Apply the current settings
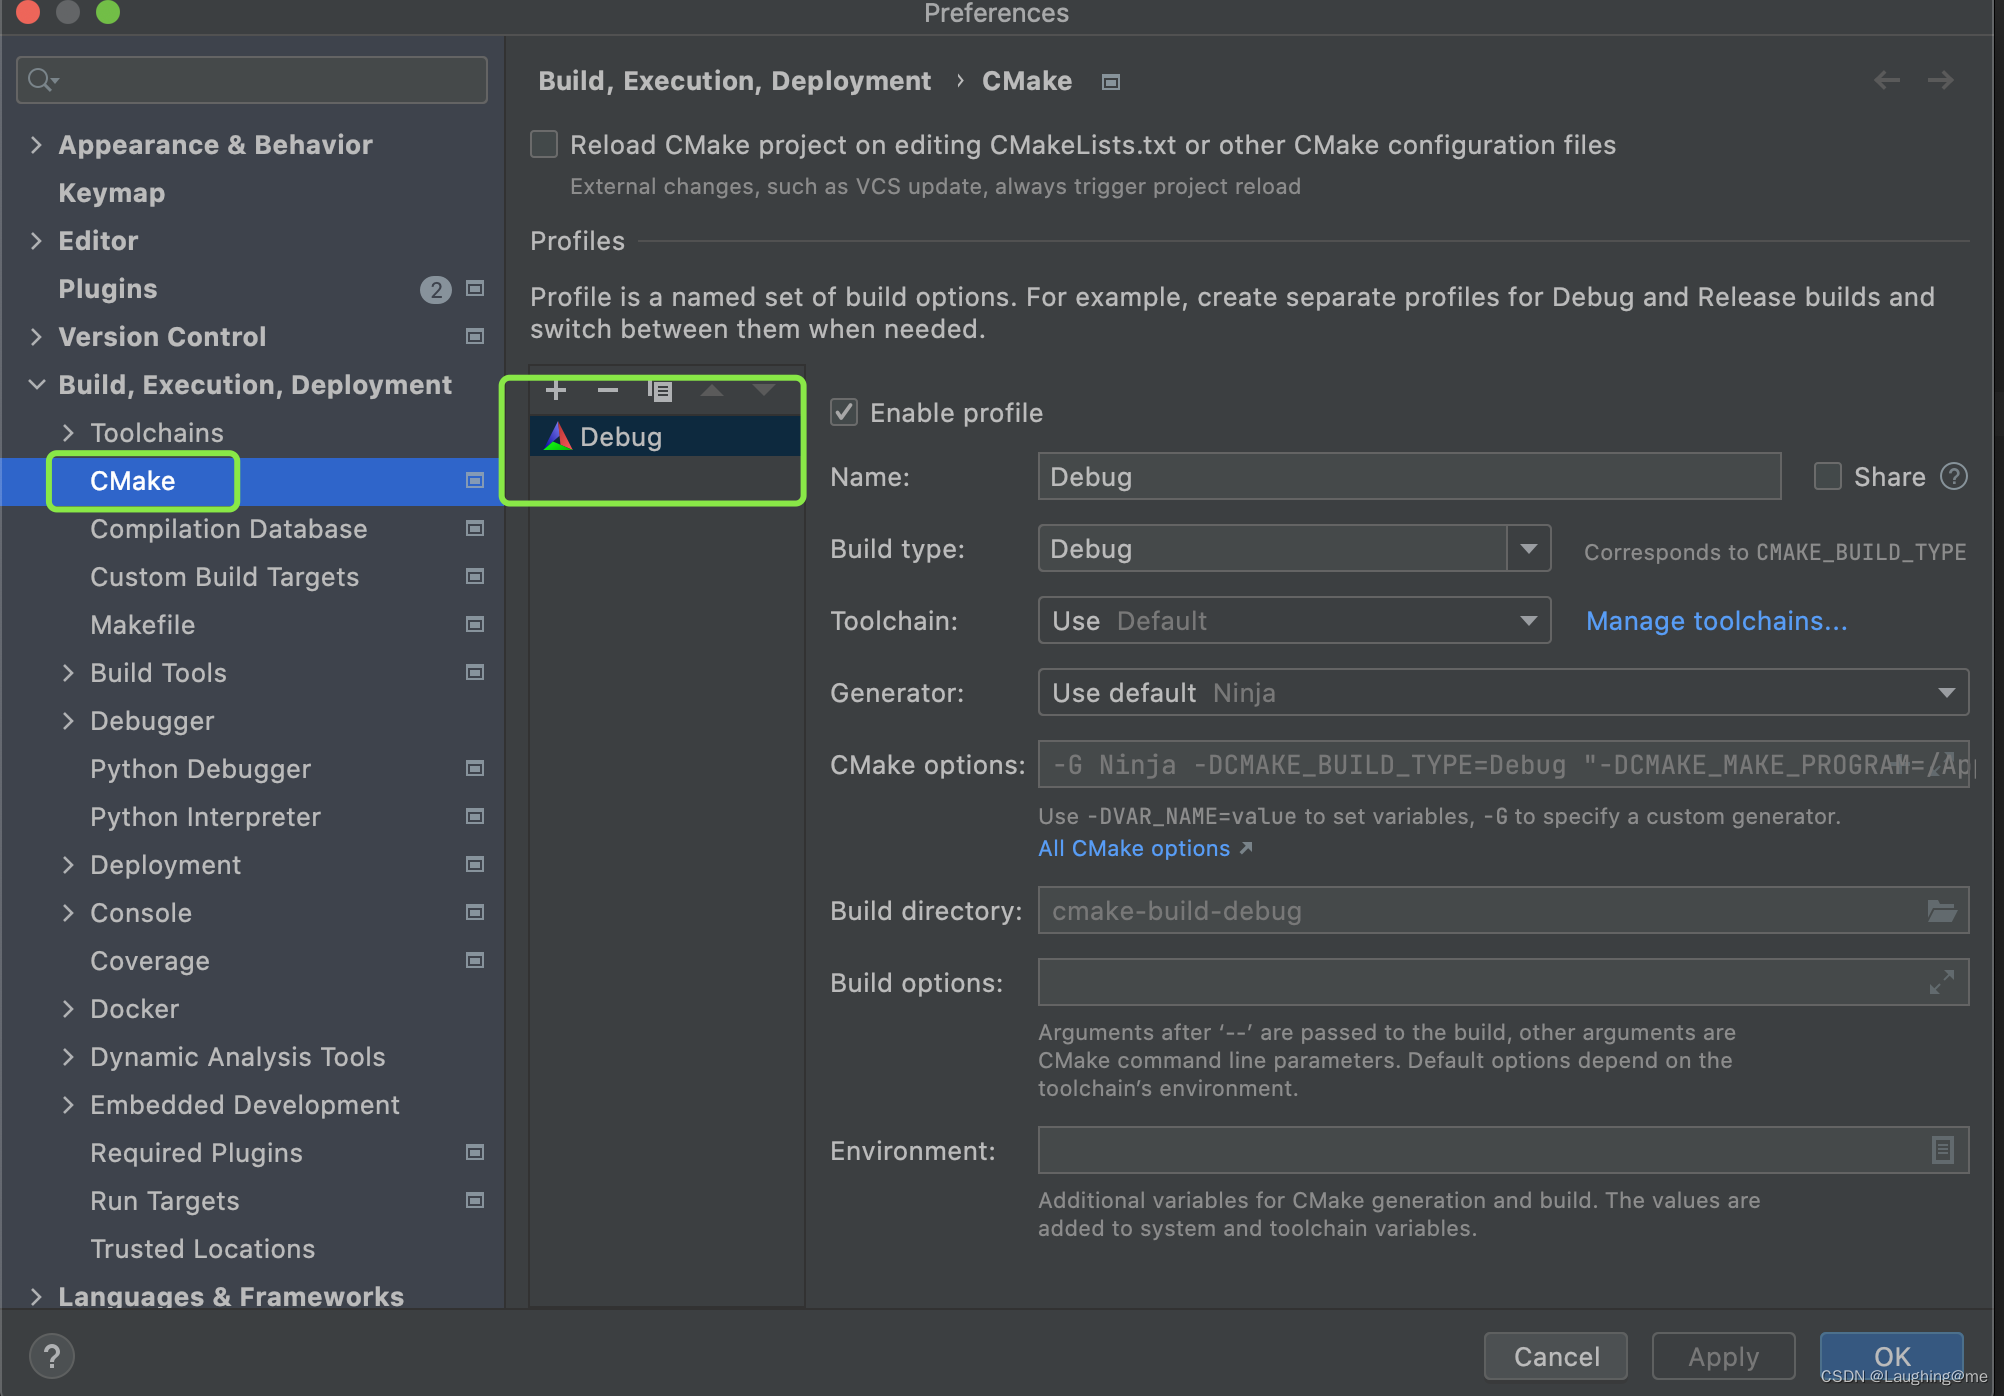Image resolution: width=2004 pixels, height=1396 pixels. click(1722, 1356)
